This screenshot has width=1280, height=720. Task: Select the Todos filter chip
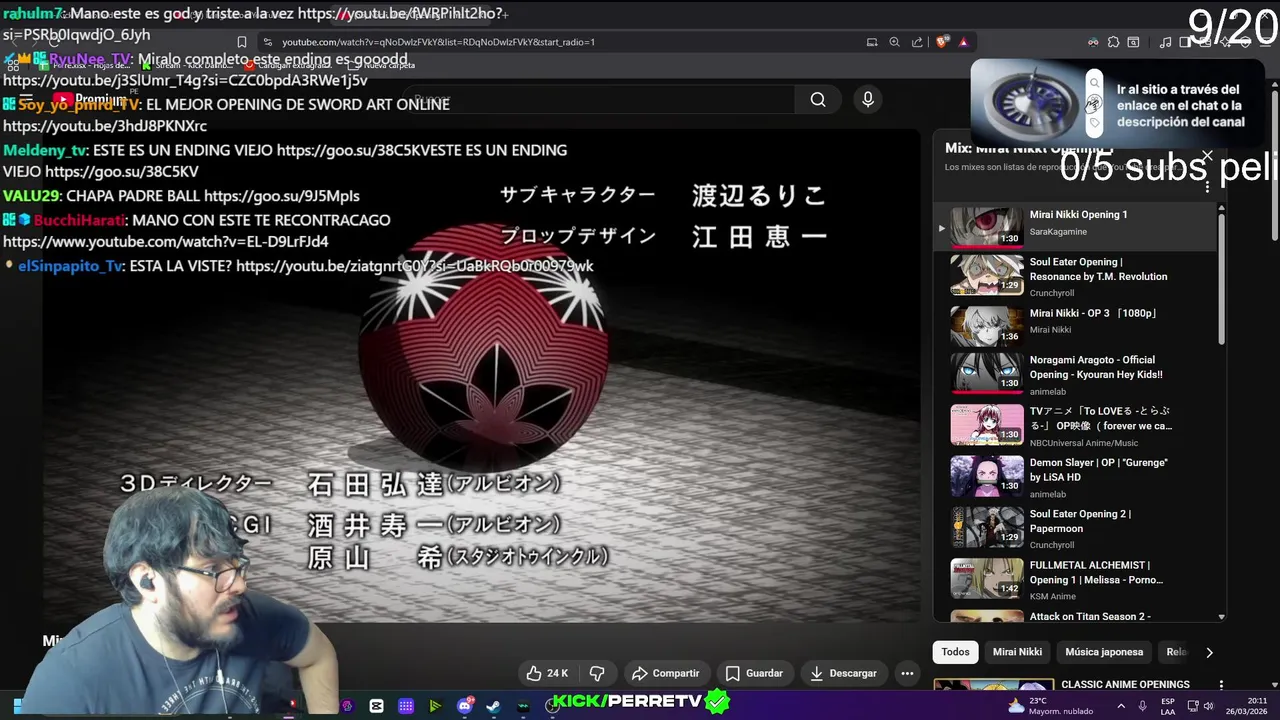[x=955, y=652]
